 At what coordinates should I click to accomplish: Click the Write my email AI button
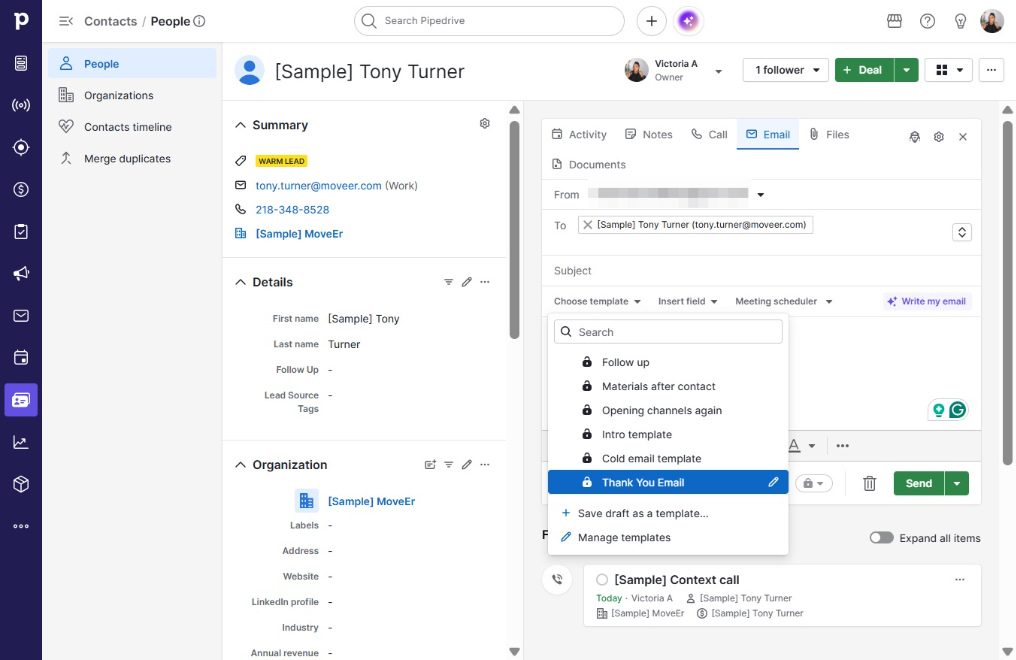pyautogui.click(x=927, y=301)
